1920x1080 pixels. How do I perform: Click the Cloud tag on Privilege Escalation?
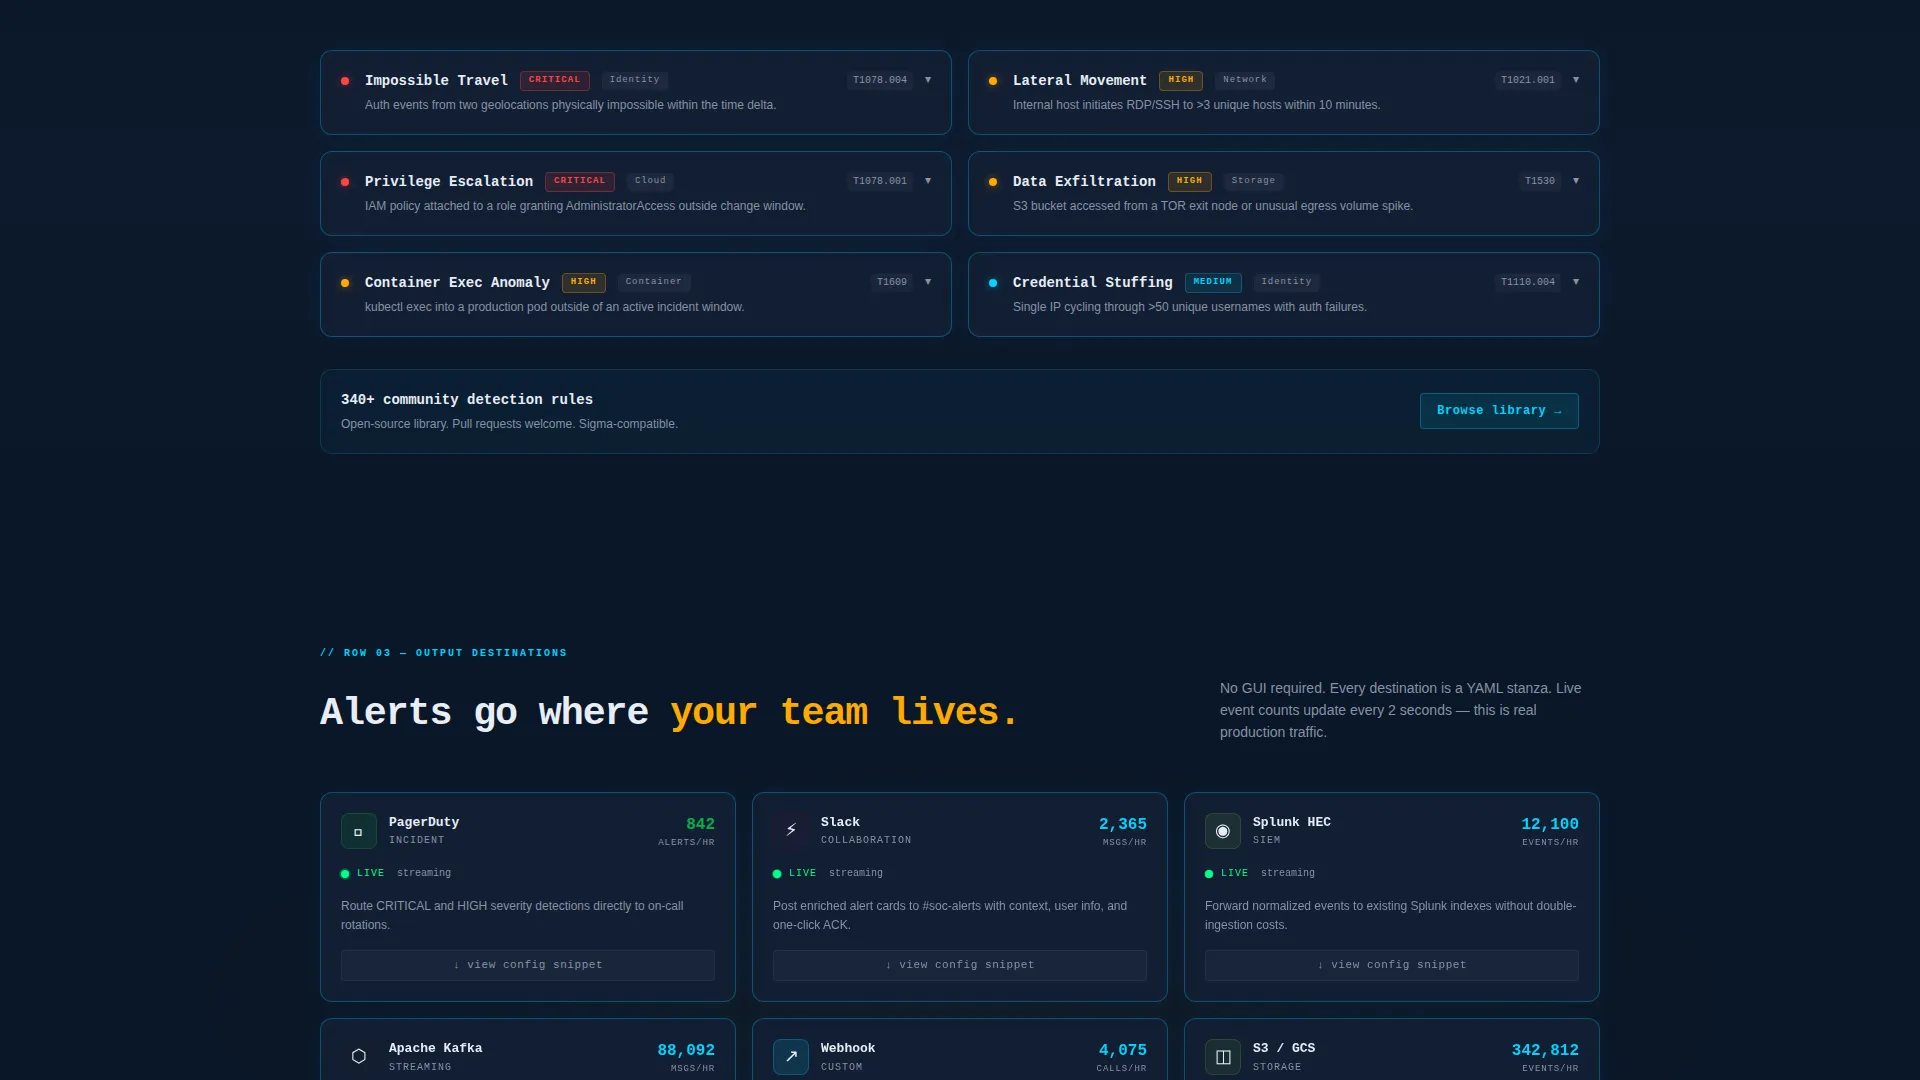coord(650,181)
